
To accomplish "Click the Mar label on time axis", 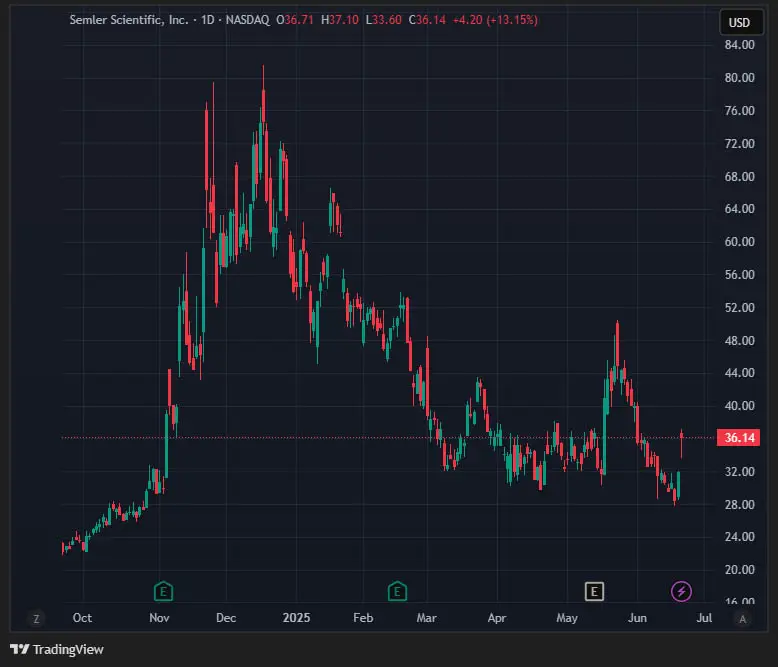I will click(426, 618).
